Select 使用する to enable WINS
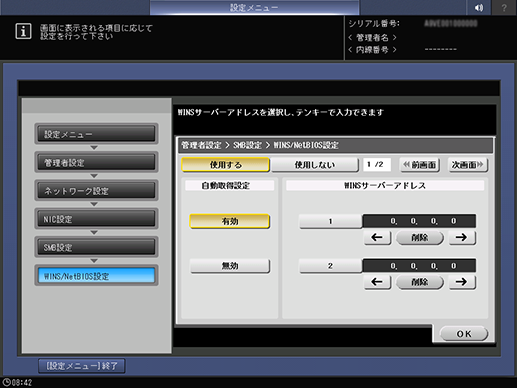Screen dimensions: 517x388 225,165
